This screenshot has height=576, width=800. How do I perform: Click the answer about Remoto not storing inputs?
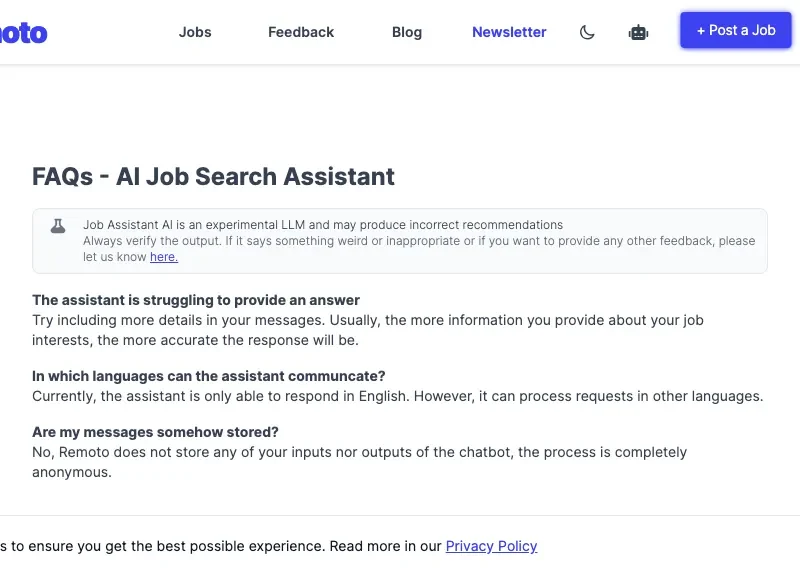tap(359, 461)
